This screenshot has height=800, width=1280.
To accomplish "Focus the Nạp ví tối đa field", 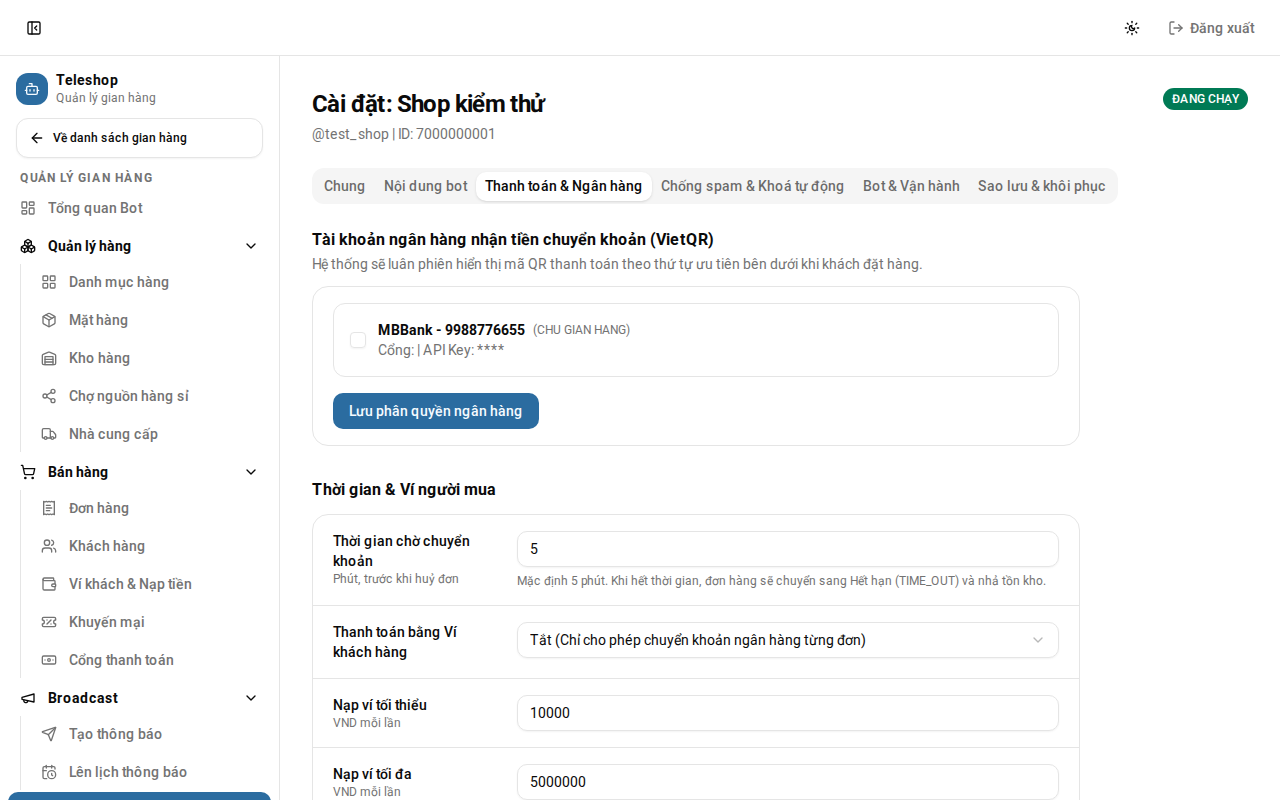I will click(x=787, y=782).
